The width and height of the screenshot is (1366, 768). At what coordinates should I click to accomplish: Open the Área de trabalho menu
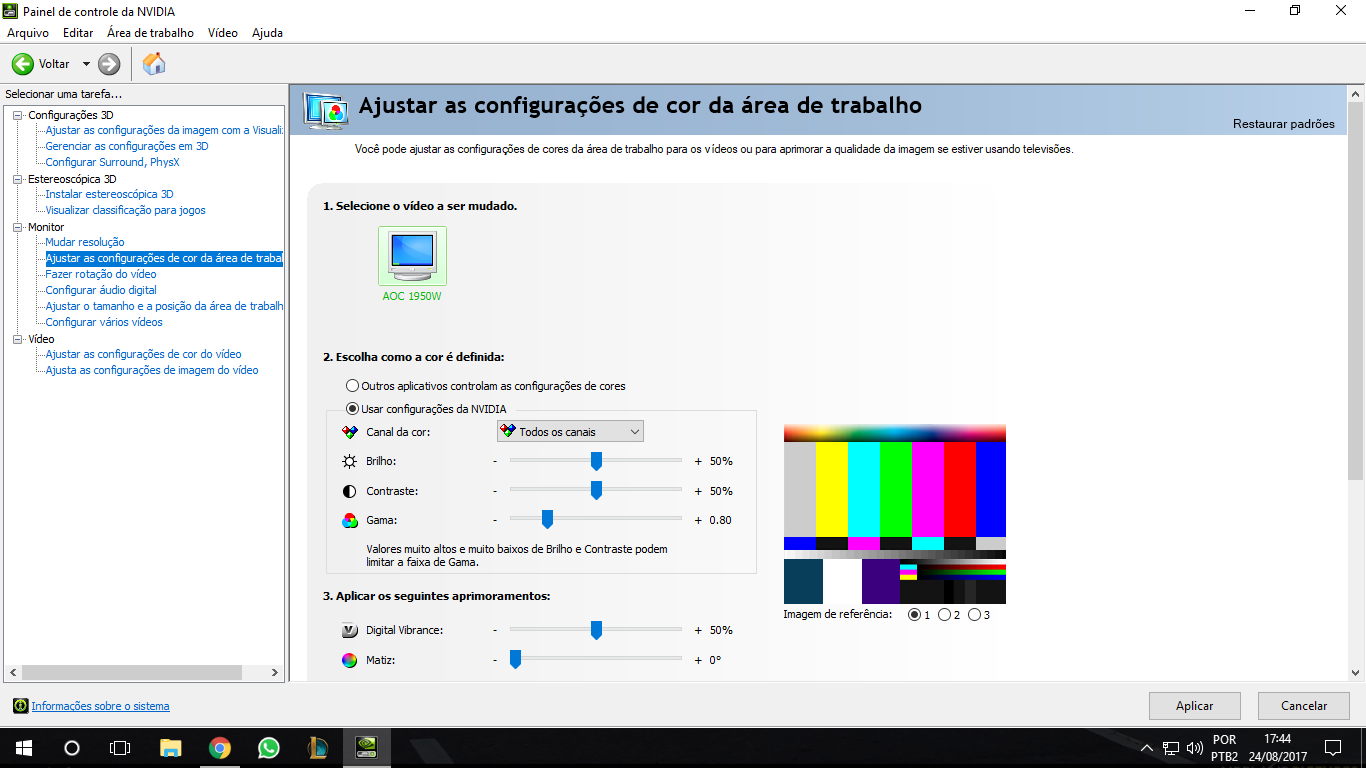tap(150, 33)
